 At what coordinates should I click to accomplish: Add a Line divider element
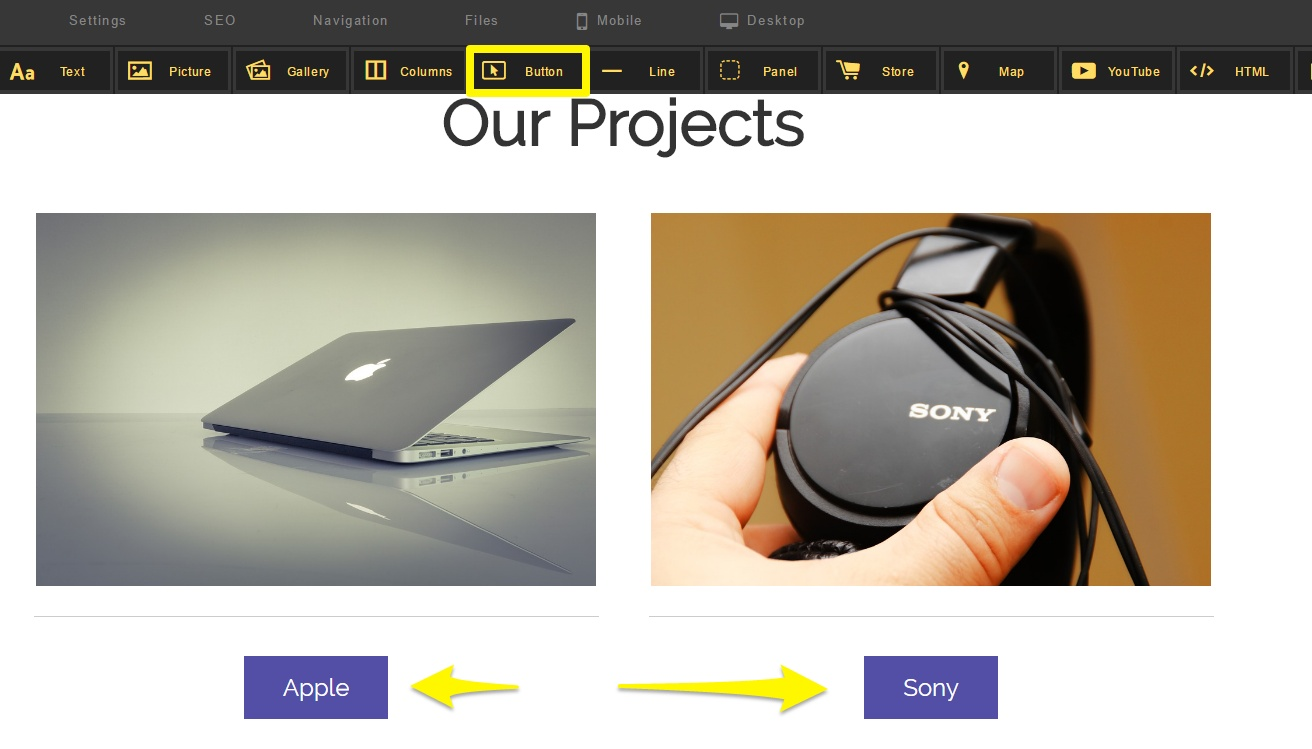point(645,71)
